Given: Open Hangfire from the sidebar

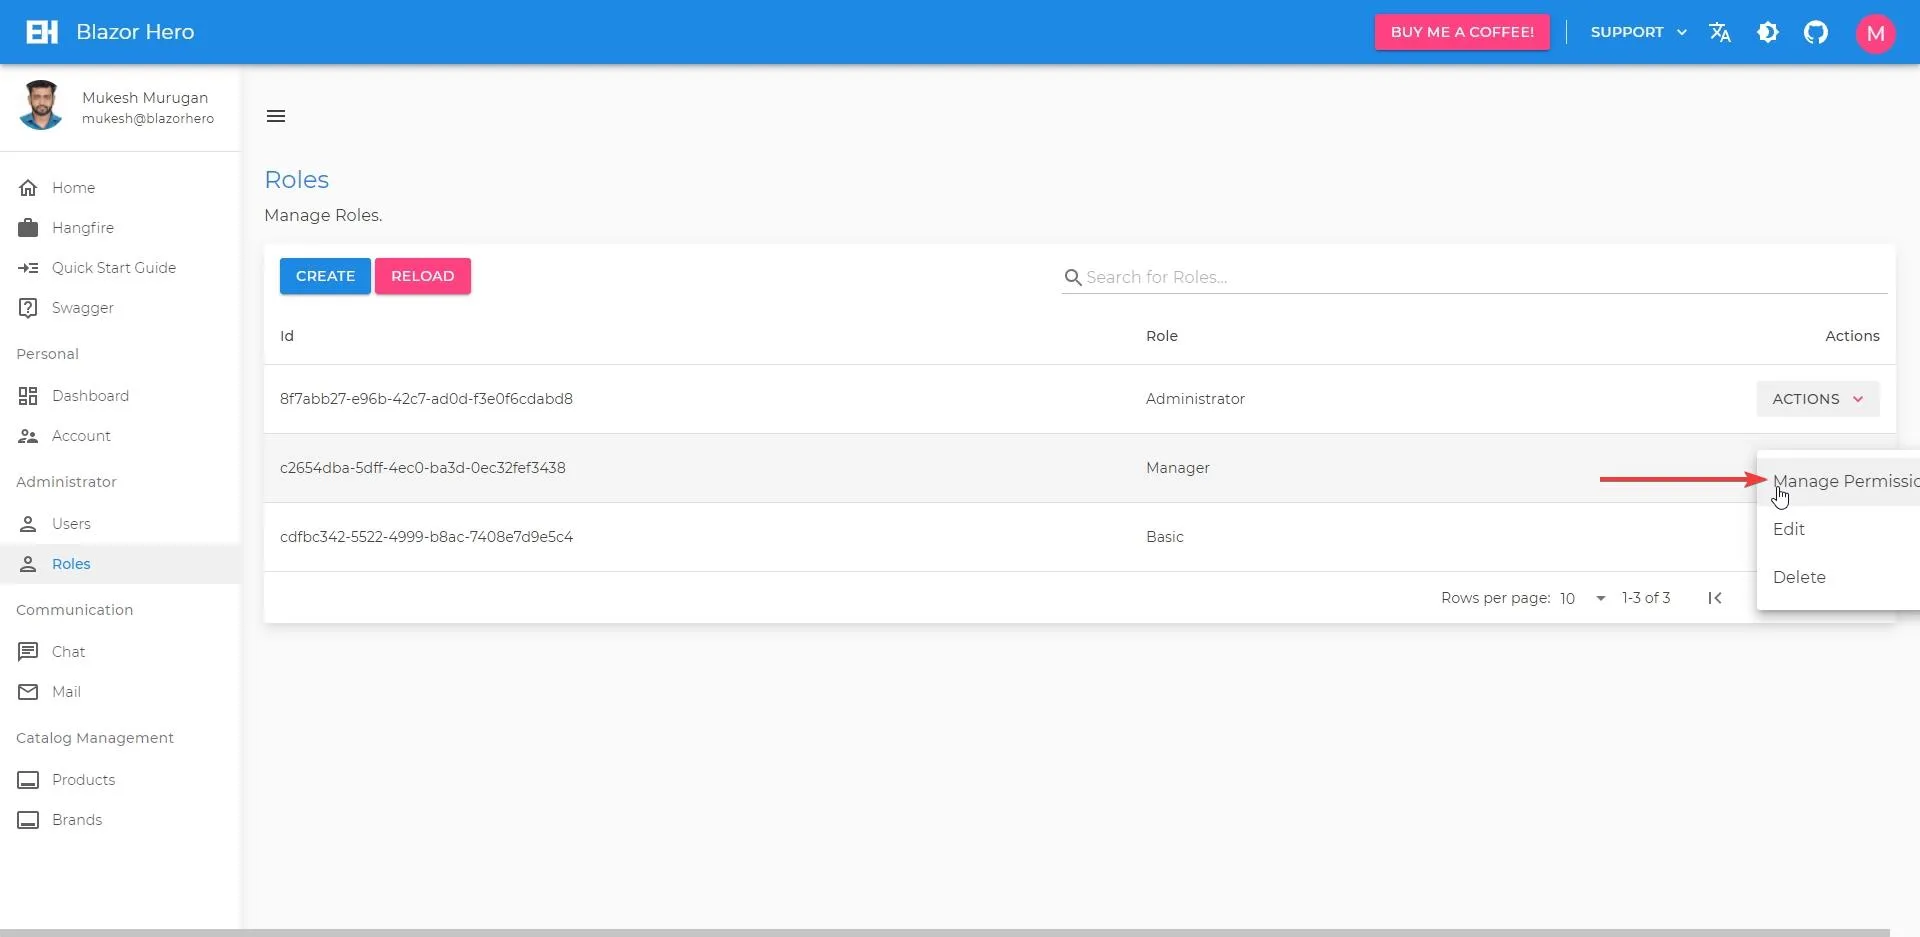Looking at the screenshot, I should tap(83, 227).
